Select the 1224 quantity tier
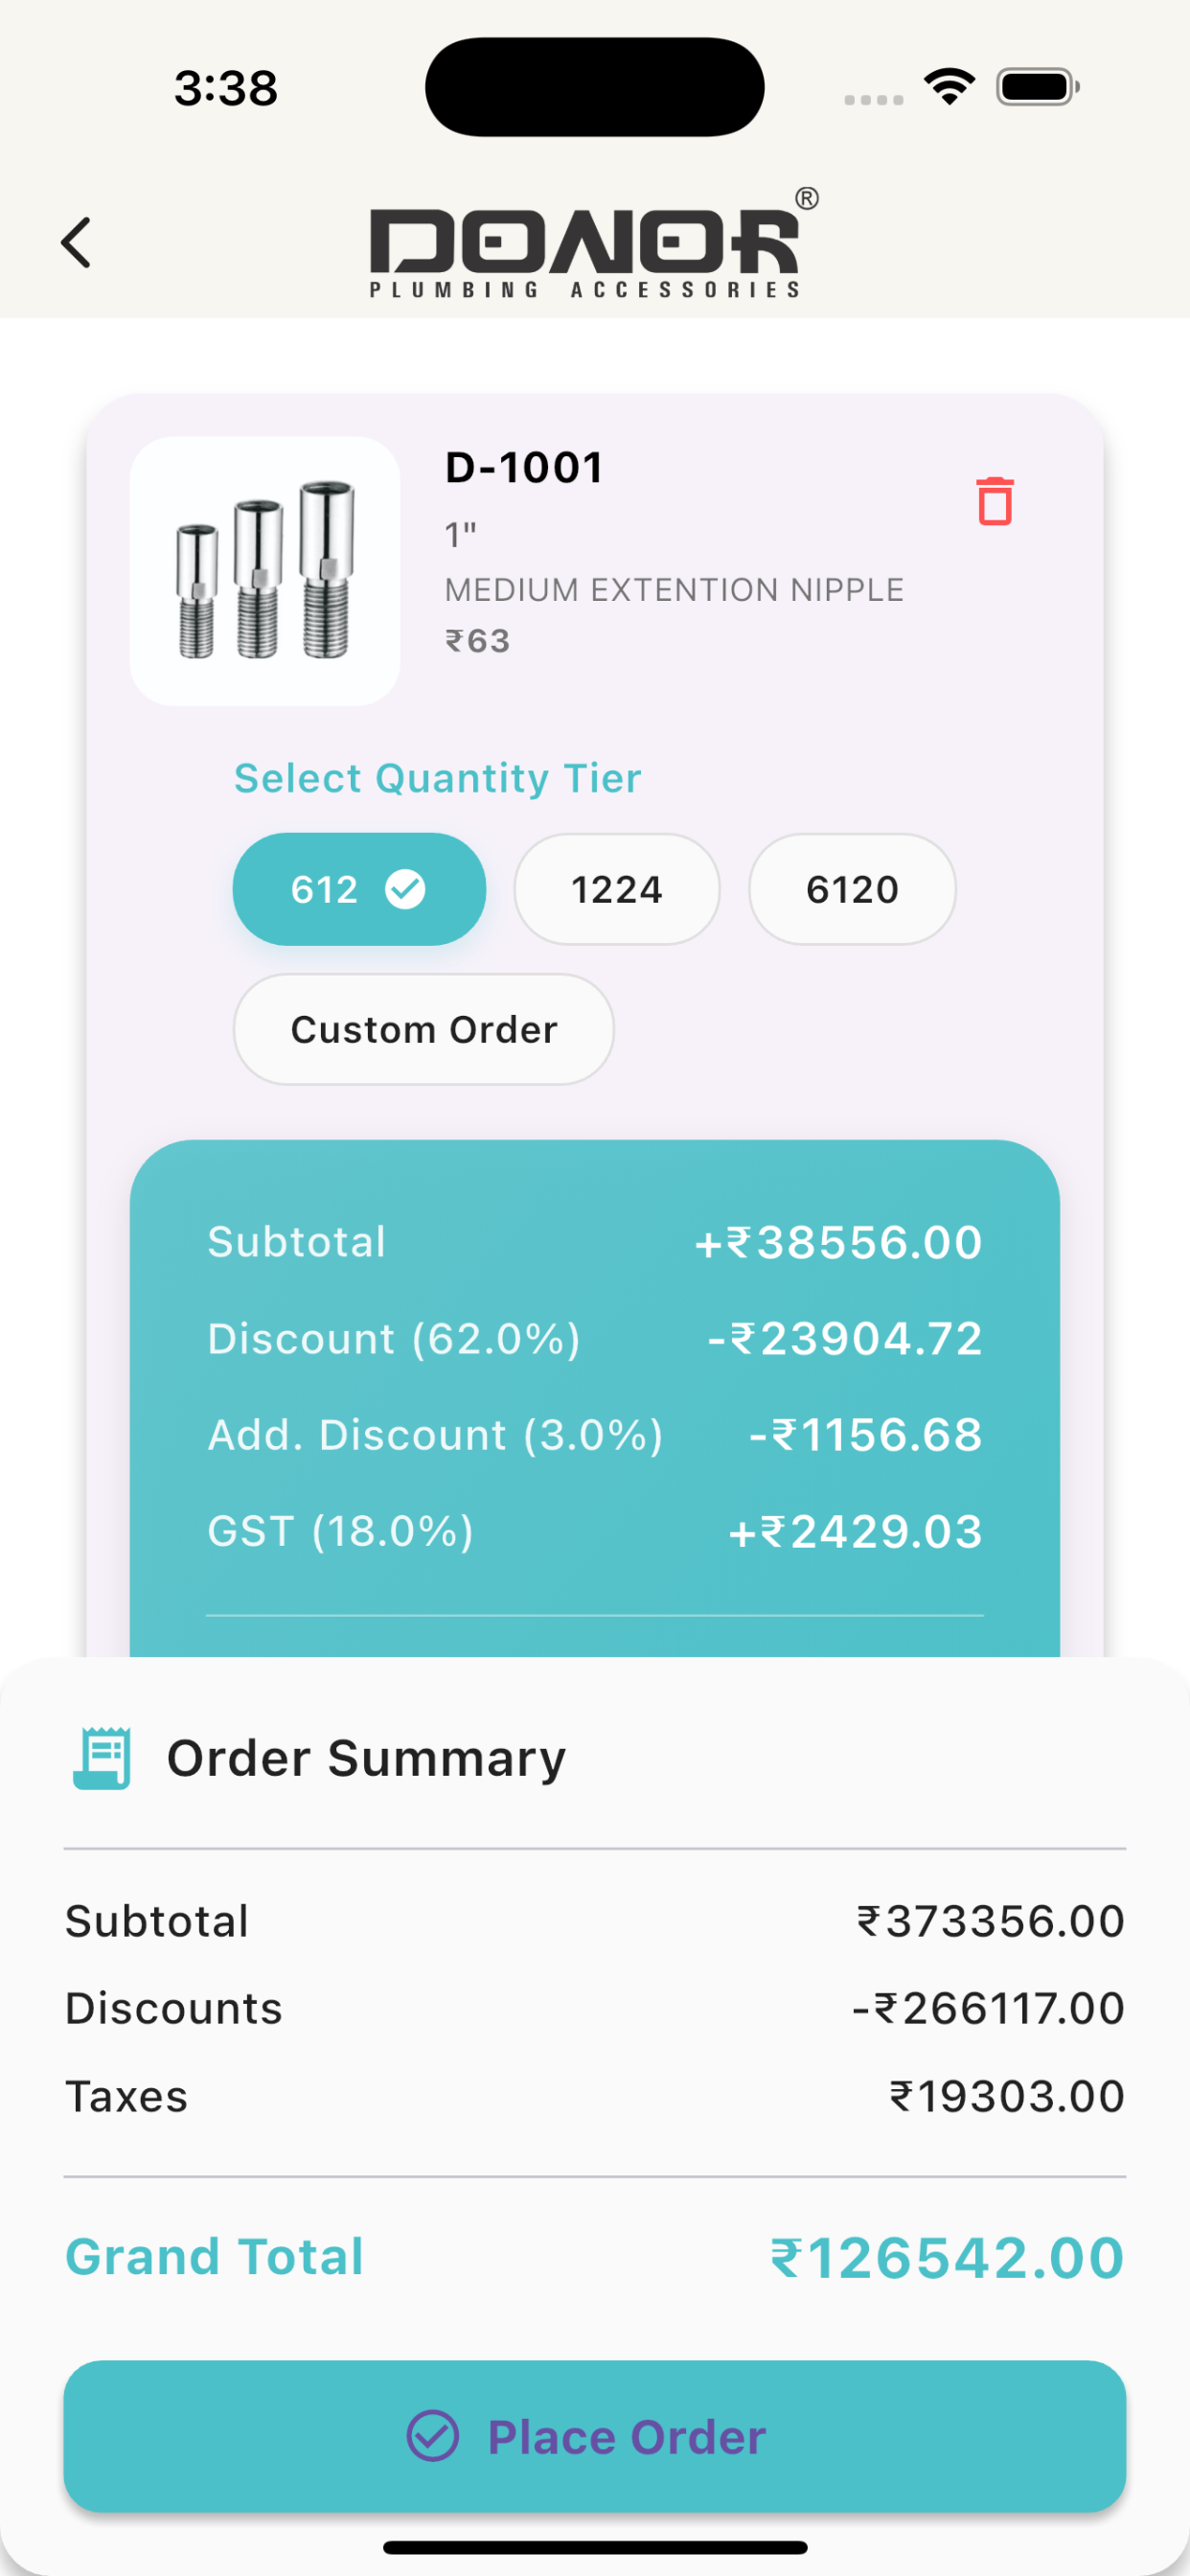The image size is (1190, 2576). pyautogui.click(x=617, y=889)
